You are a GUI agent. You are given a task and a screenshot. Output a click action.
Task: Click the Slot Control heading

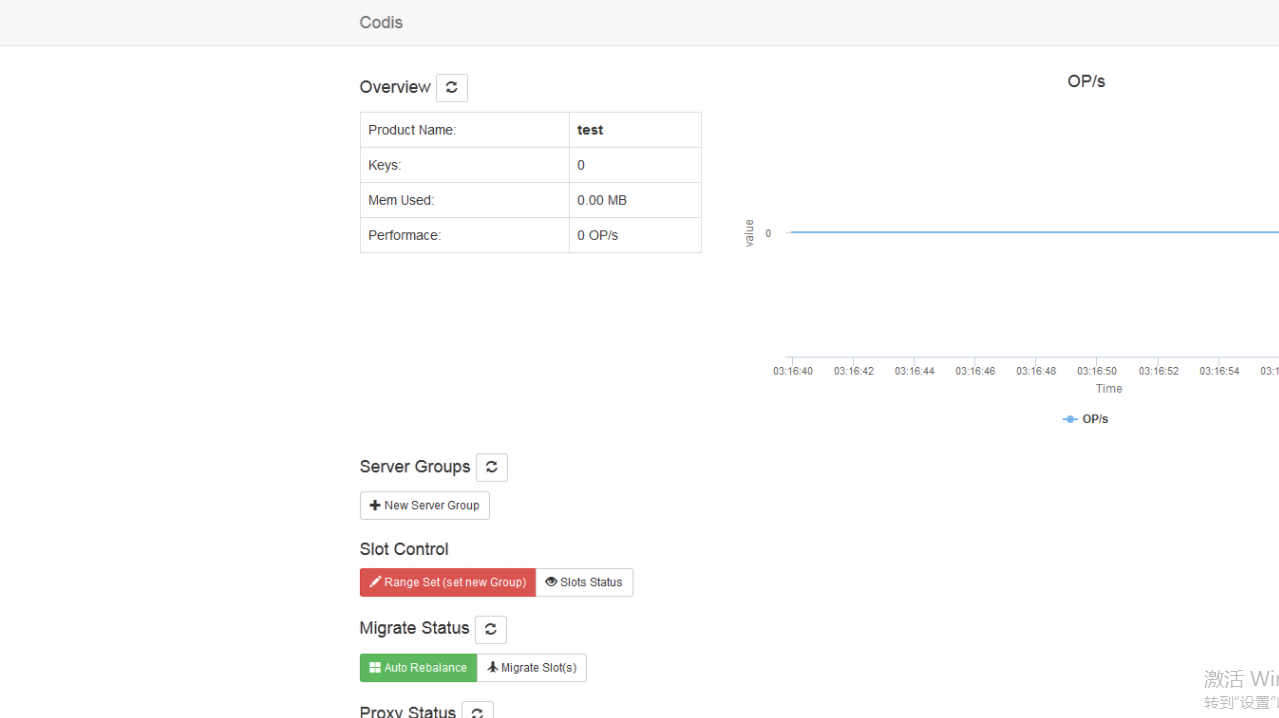tap(404, 549)
